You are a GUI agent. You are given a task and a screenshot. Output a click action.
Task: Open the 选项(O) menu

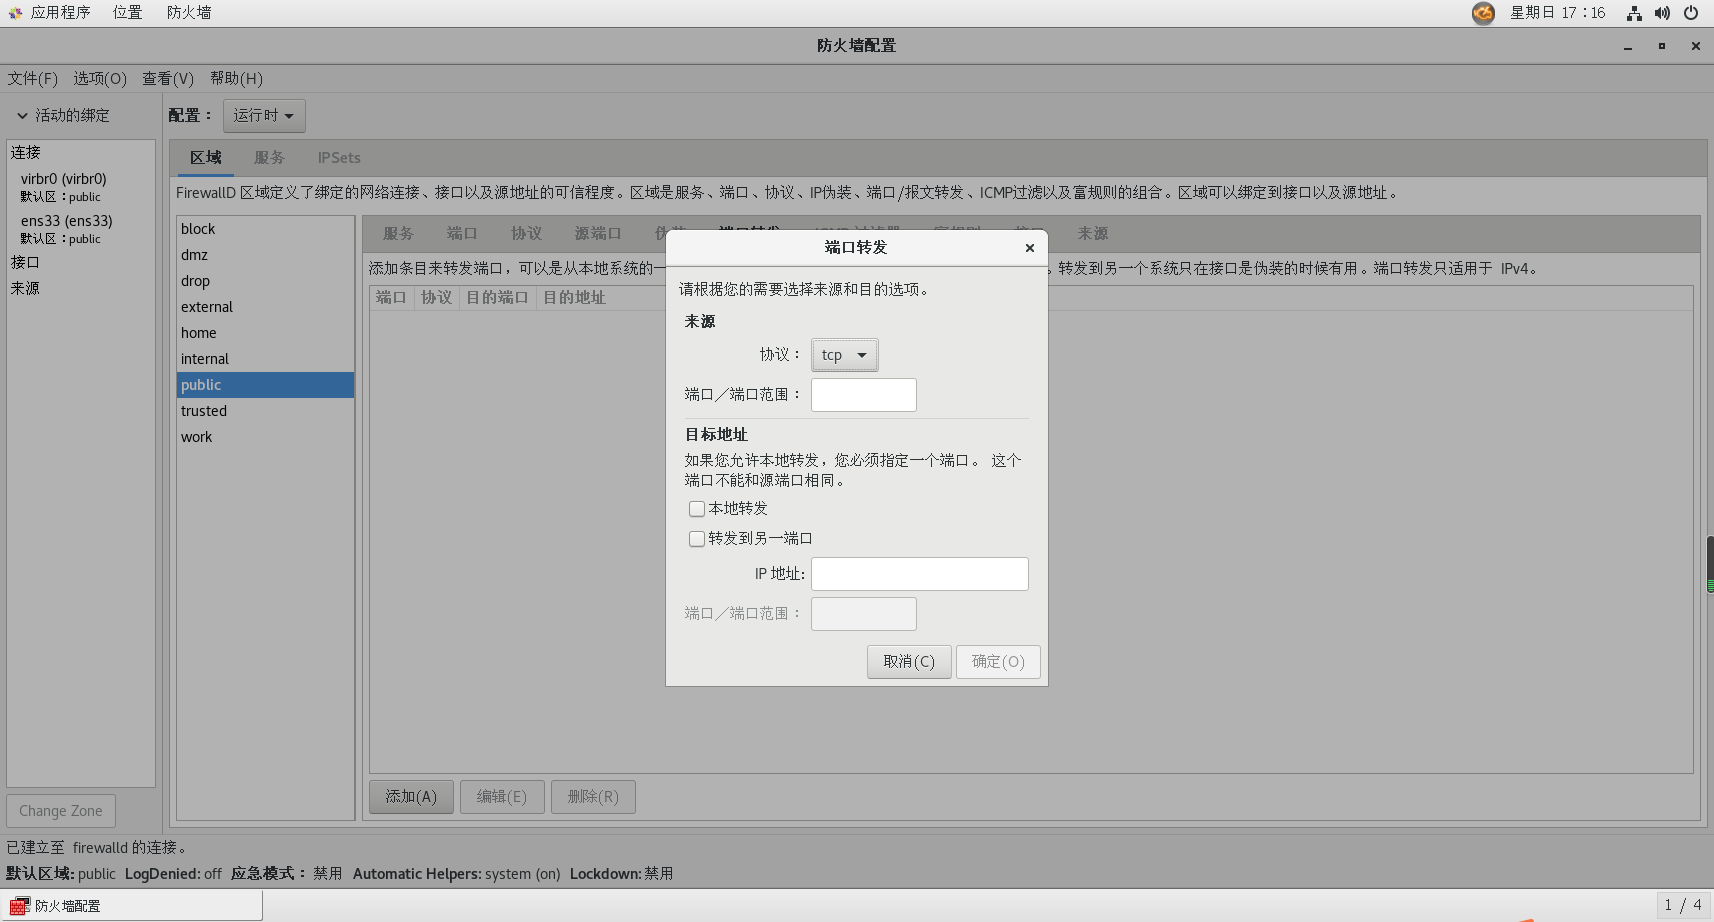pyautogui.click(x=100, y=78)
